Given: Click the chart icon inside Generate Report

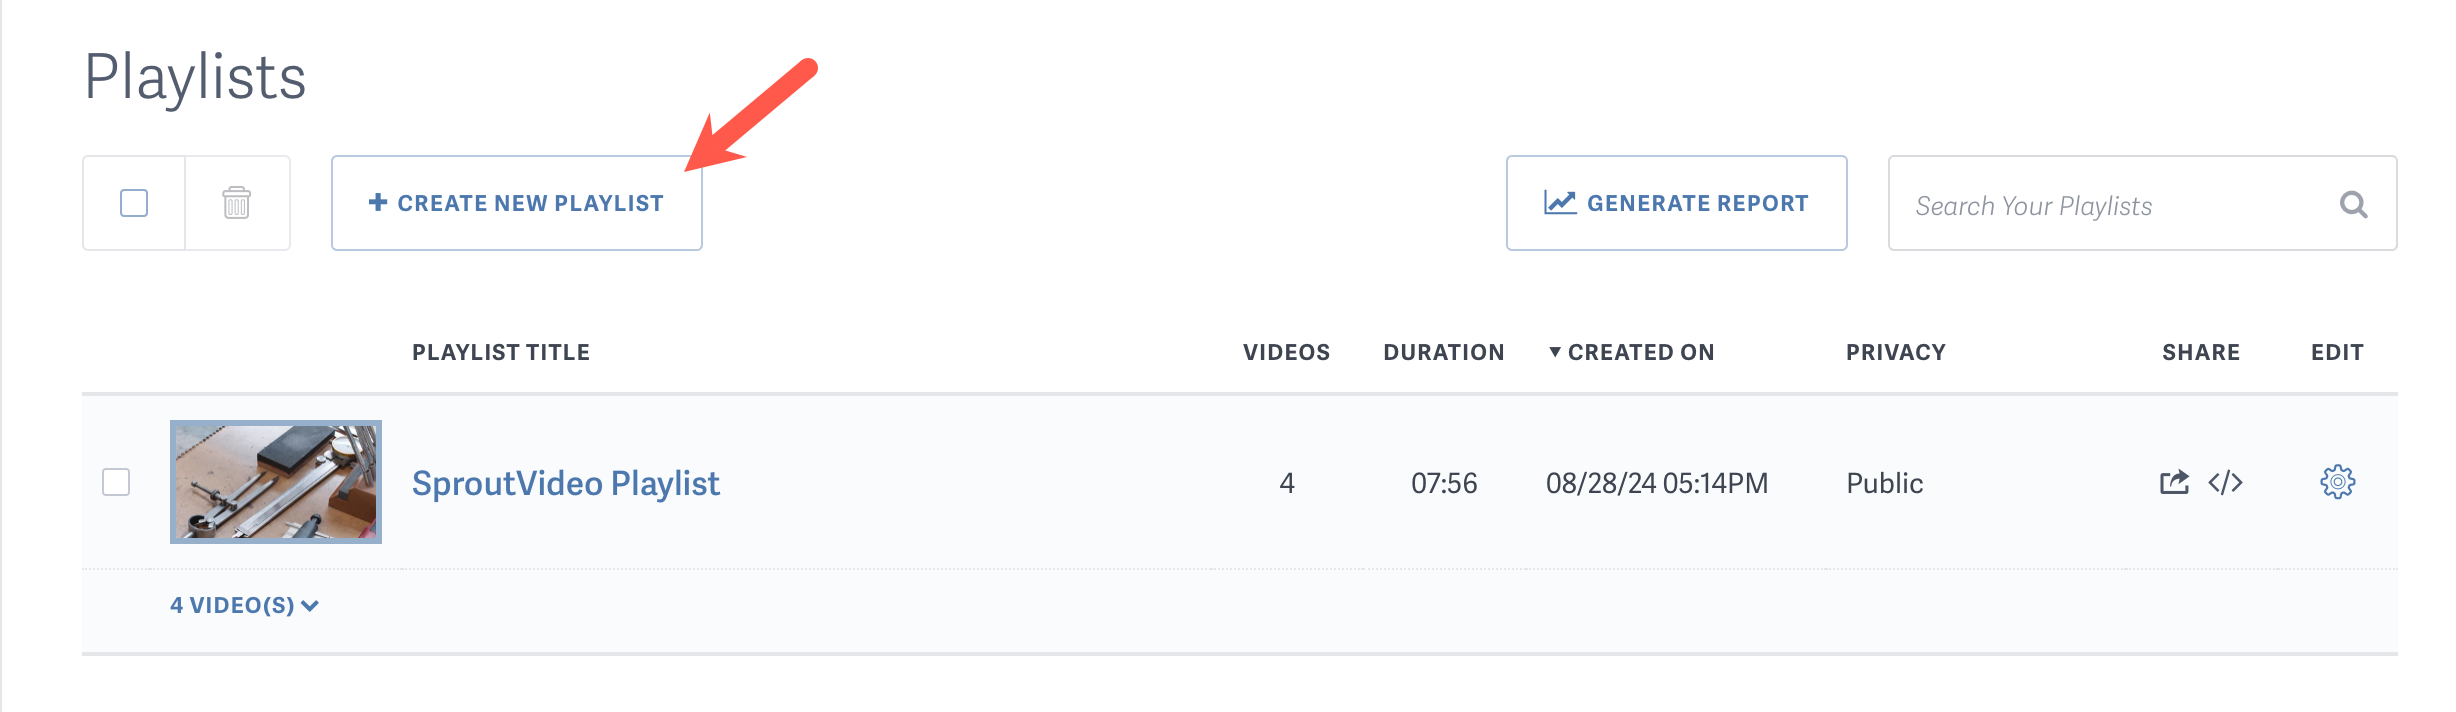Looking at the screenshot, I should point(1560,202).
